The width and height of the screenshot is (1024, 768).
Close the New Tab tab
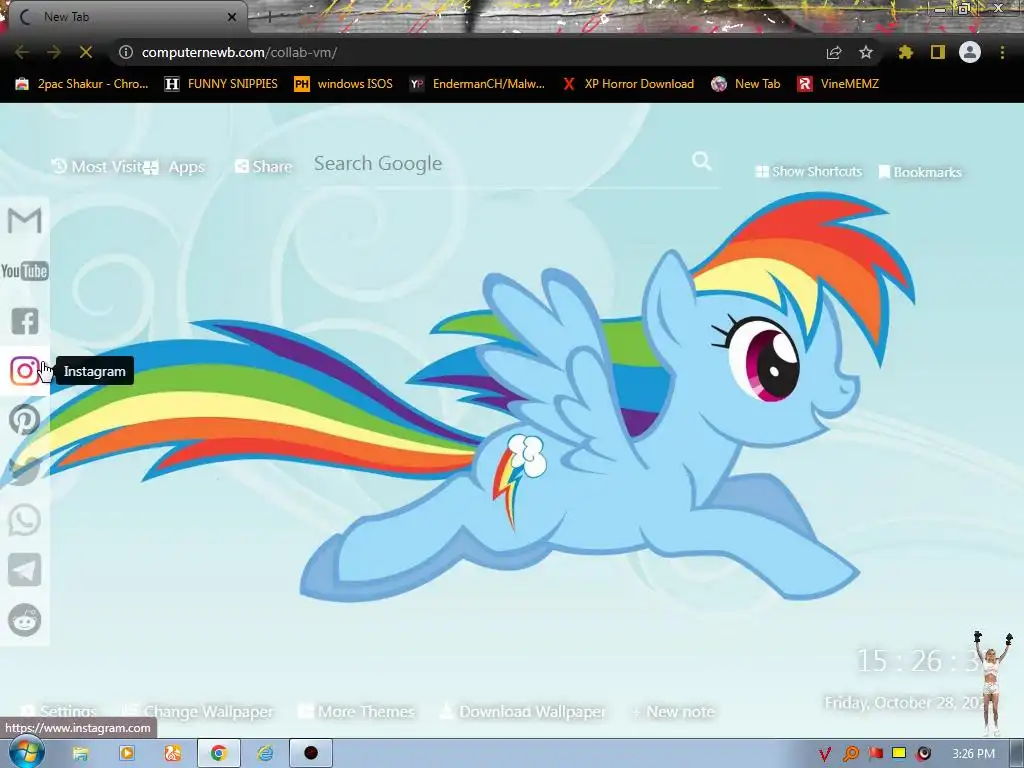232,17
